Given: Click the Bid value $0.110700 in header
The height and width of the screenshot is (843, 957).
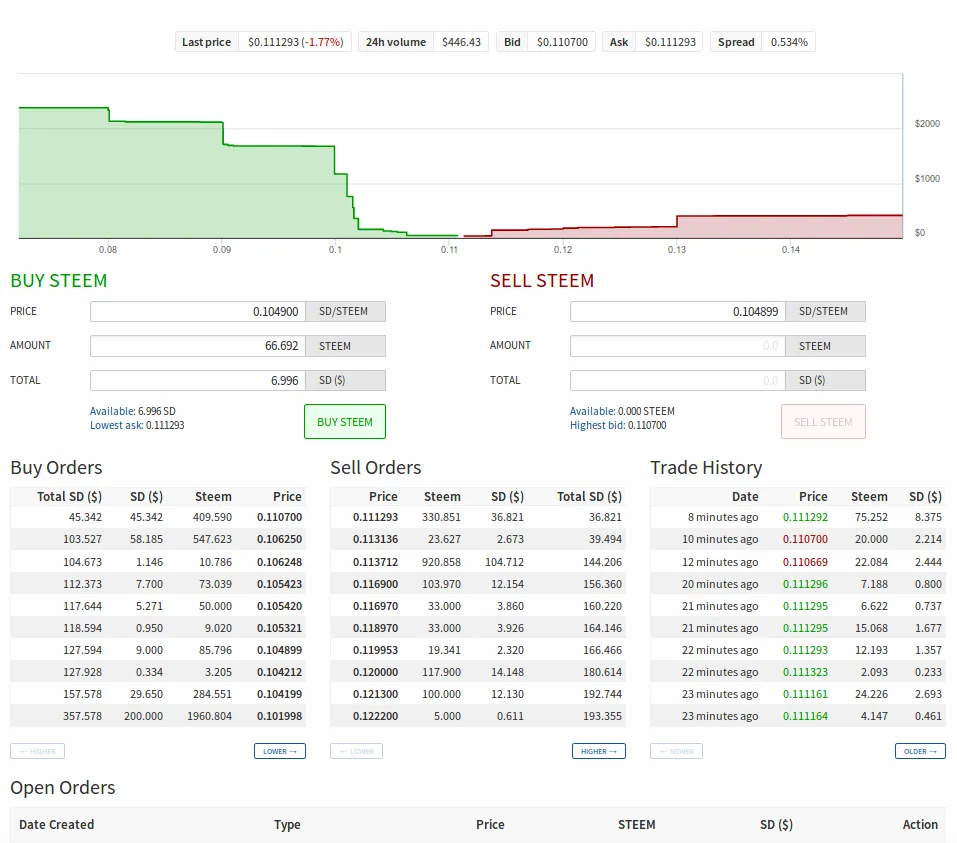Looking at the screenshot, I should tap(562, 42).
